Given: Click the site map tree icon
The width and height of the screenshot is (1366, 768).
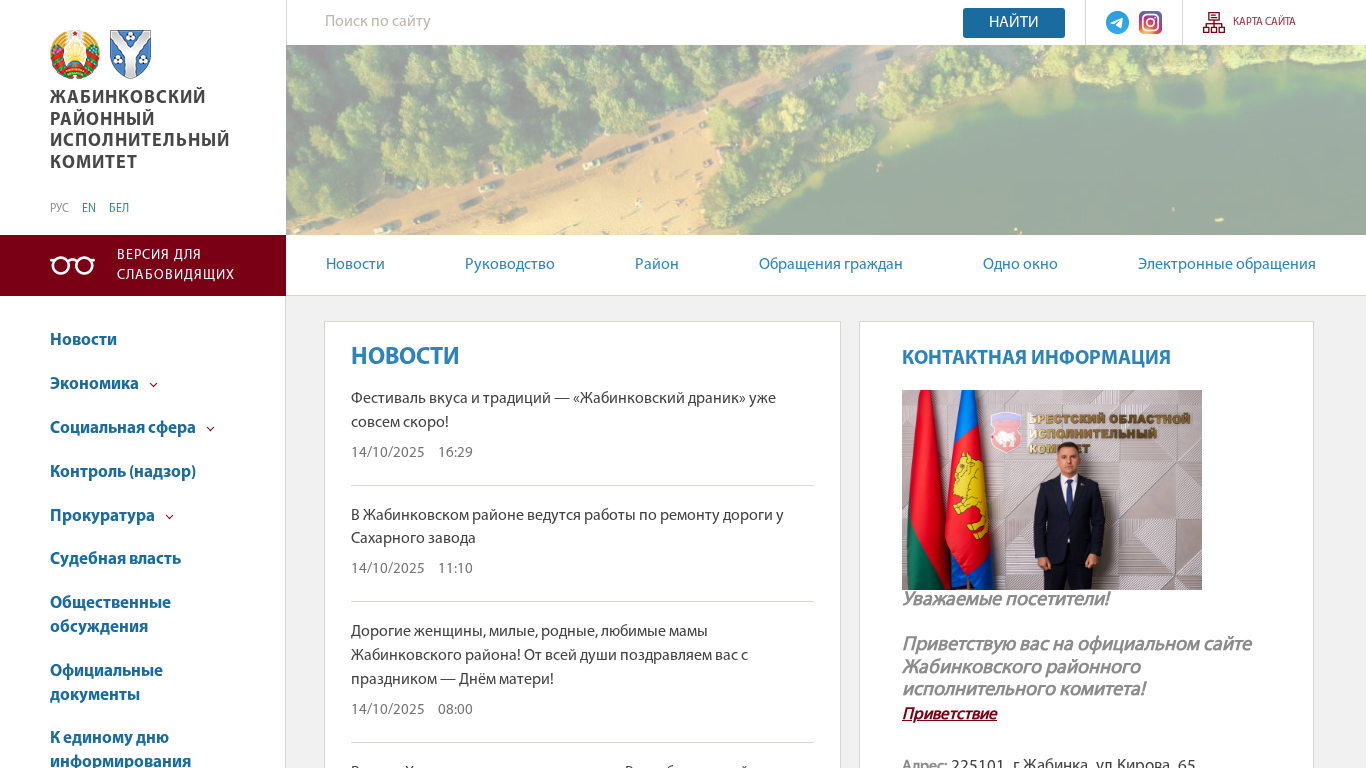Looking at the screenshot, I should 1213,22.
